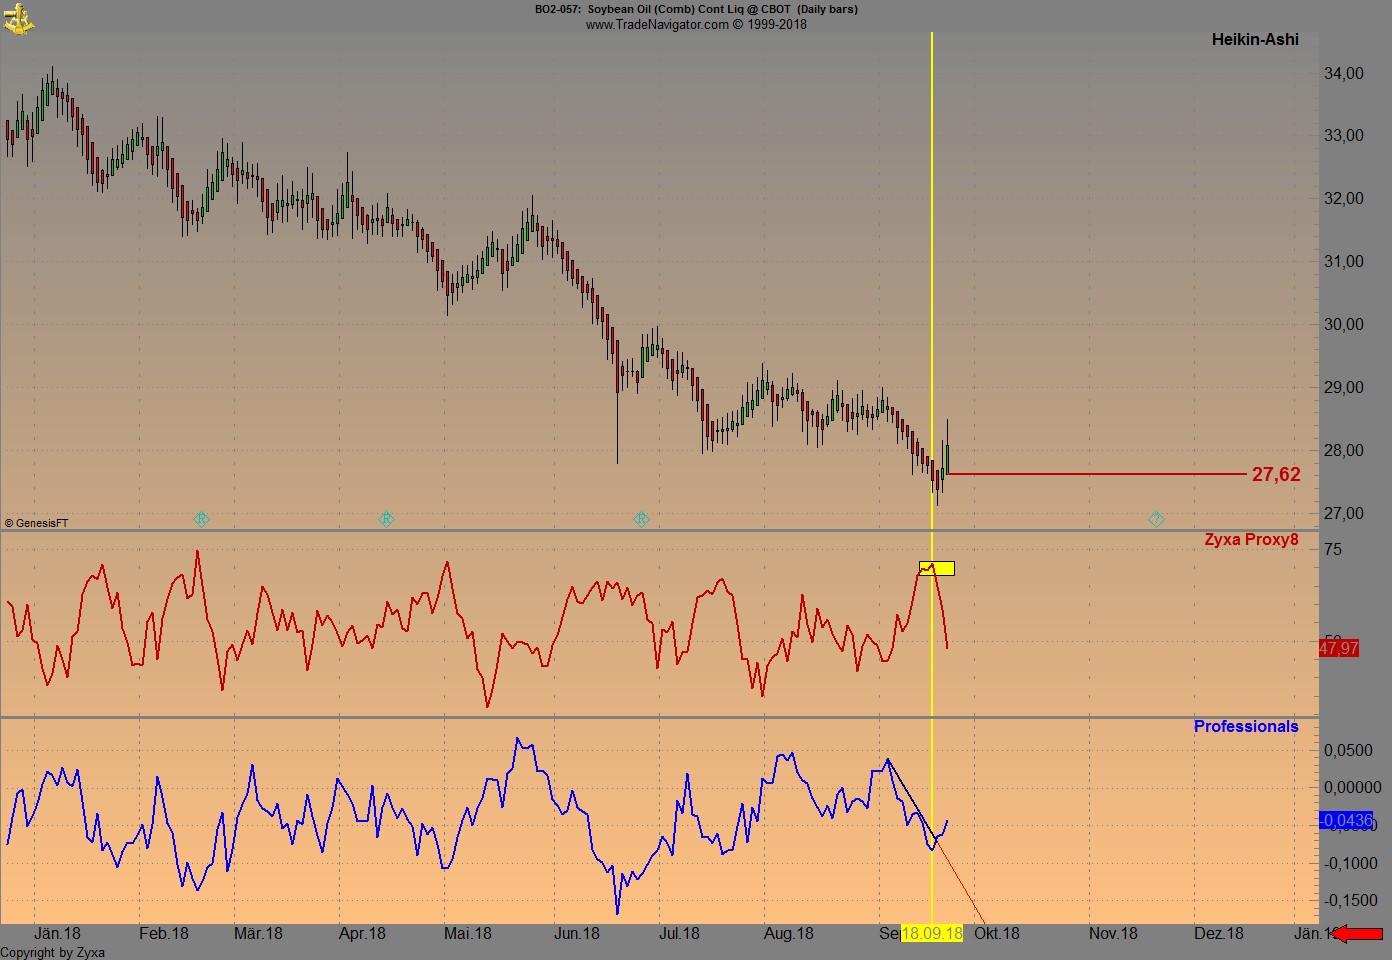1392x960 pixels.
Task: Click the yellow 18.09.18 date marker
Action: point(932,934)
